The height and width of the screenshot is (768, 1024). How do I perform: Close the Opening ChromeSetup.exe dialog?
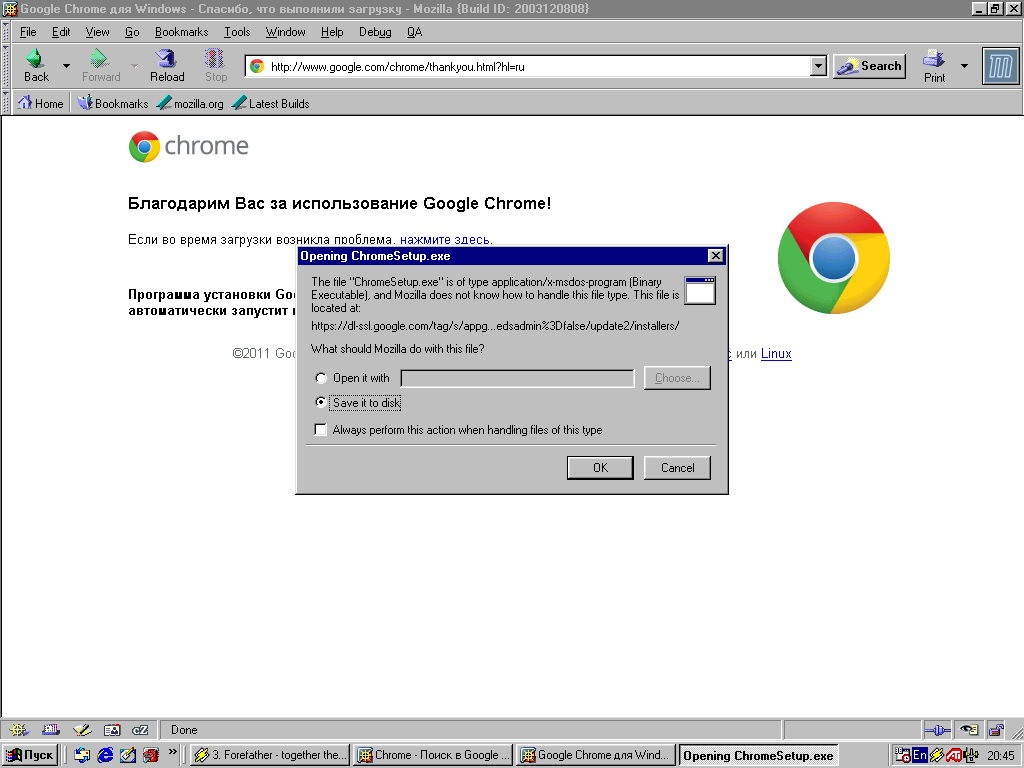[x=716, y=255]
